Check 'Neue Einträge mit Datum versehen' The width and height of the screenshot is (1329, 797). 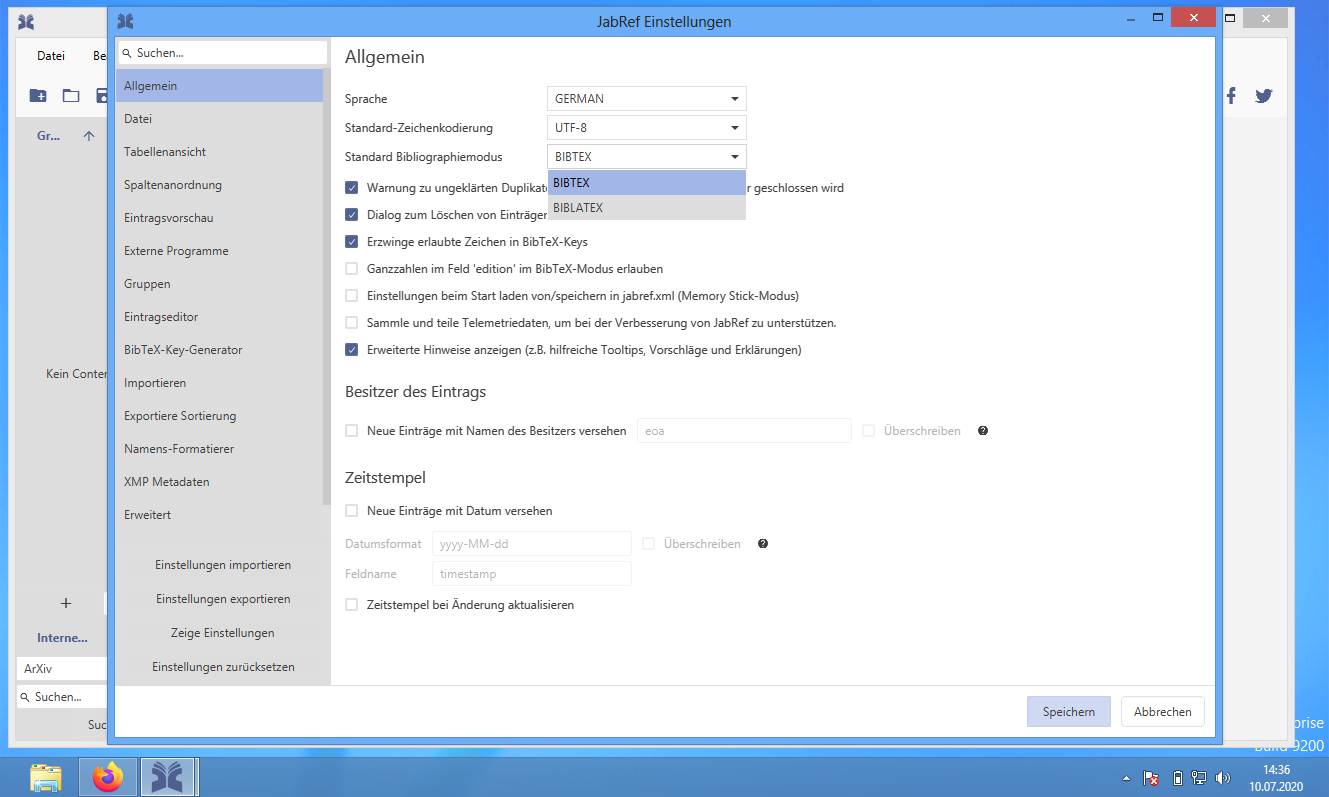coord(352,511)
